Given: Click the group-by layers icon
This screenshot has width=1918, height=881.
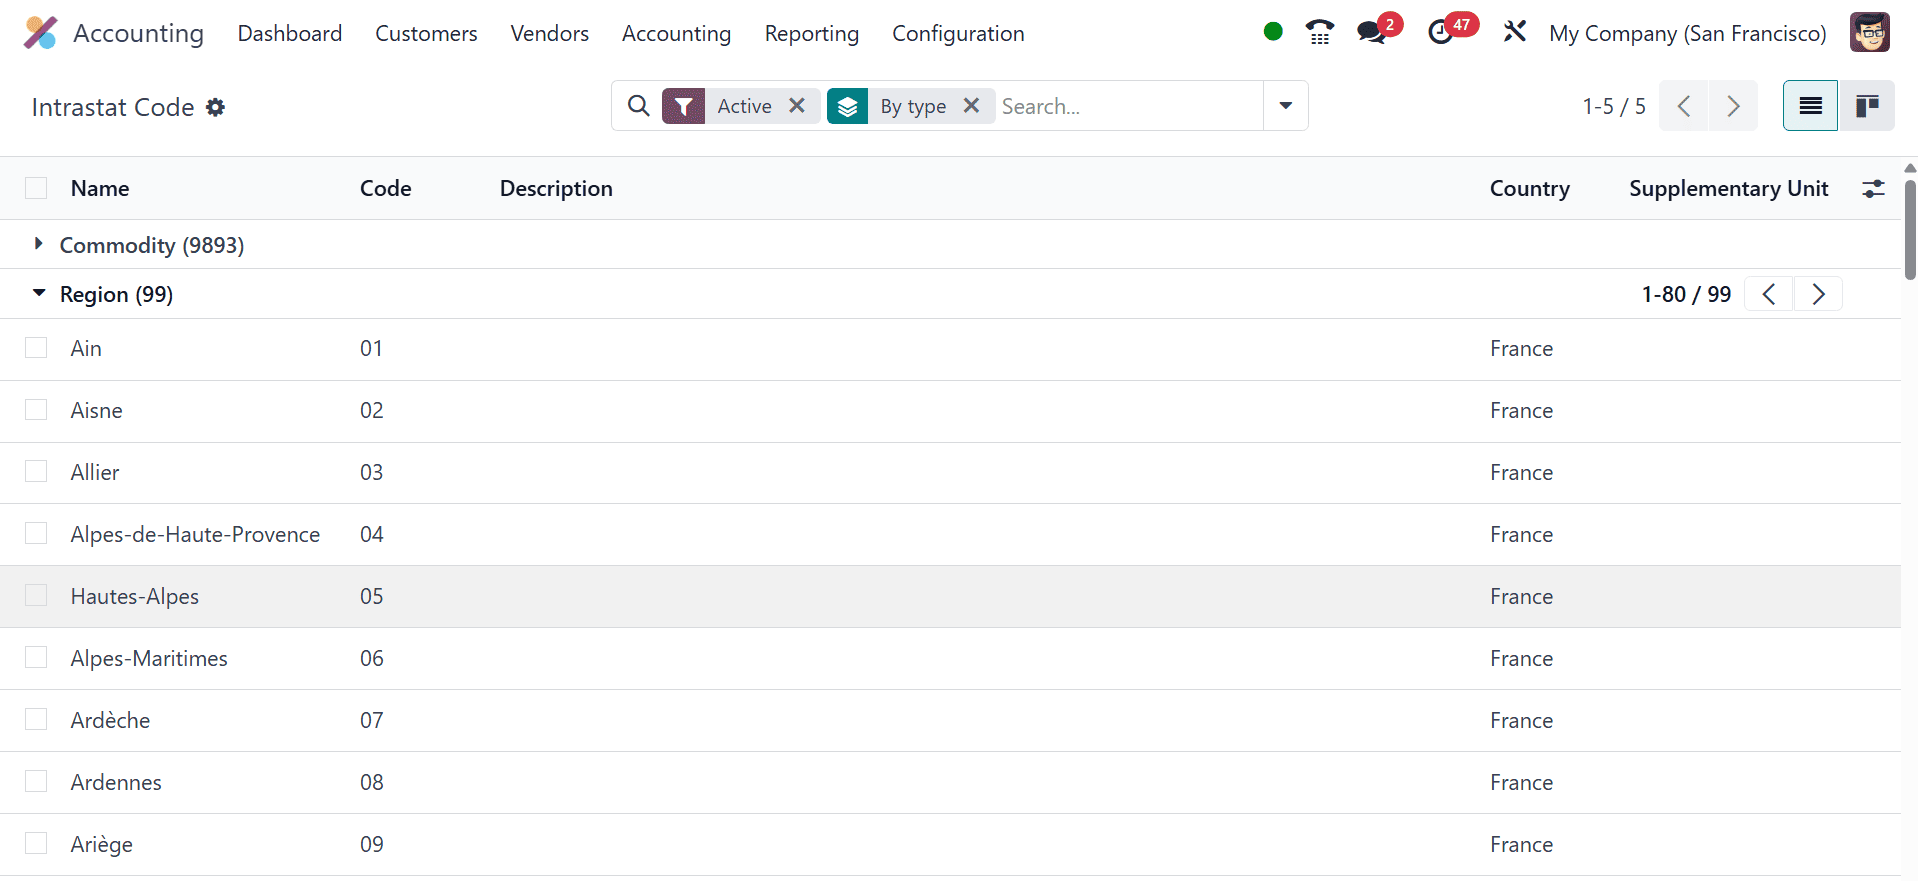Looking at the screenshot, I should point(847,106).
